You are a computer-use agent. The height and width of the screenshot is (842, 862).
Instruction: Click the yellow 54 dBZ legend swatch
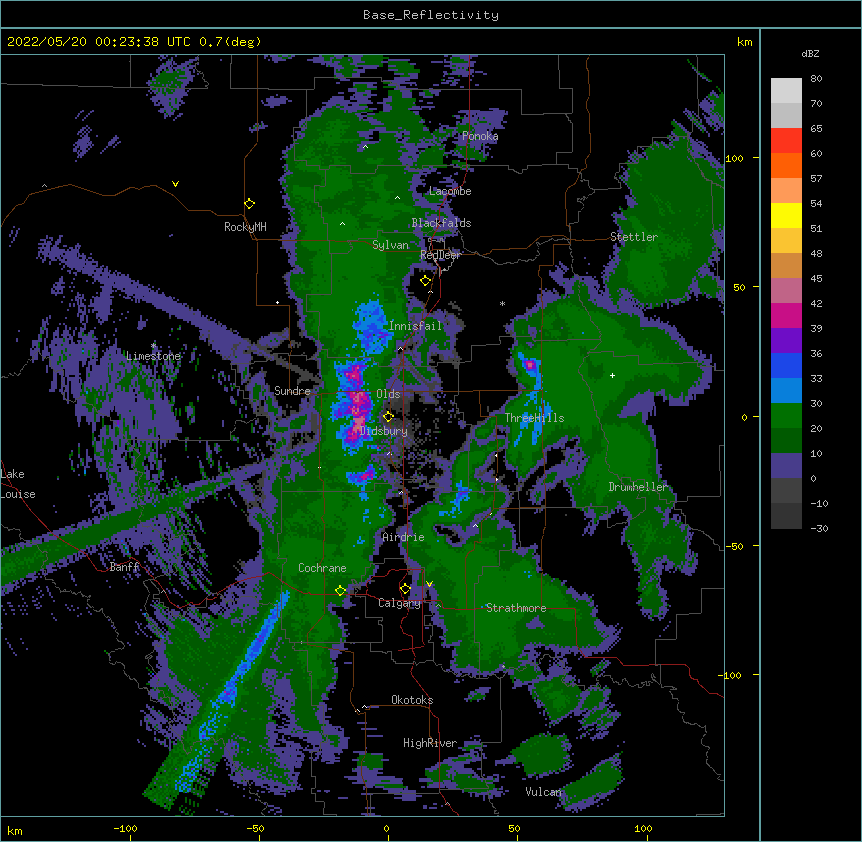point(786,215)
